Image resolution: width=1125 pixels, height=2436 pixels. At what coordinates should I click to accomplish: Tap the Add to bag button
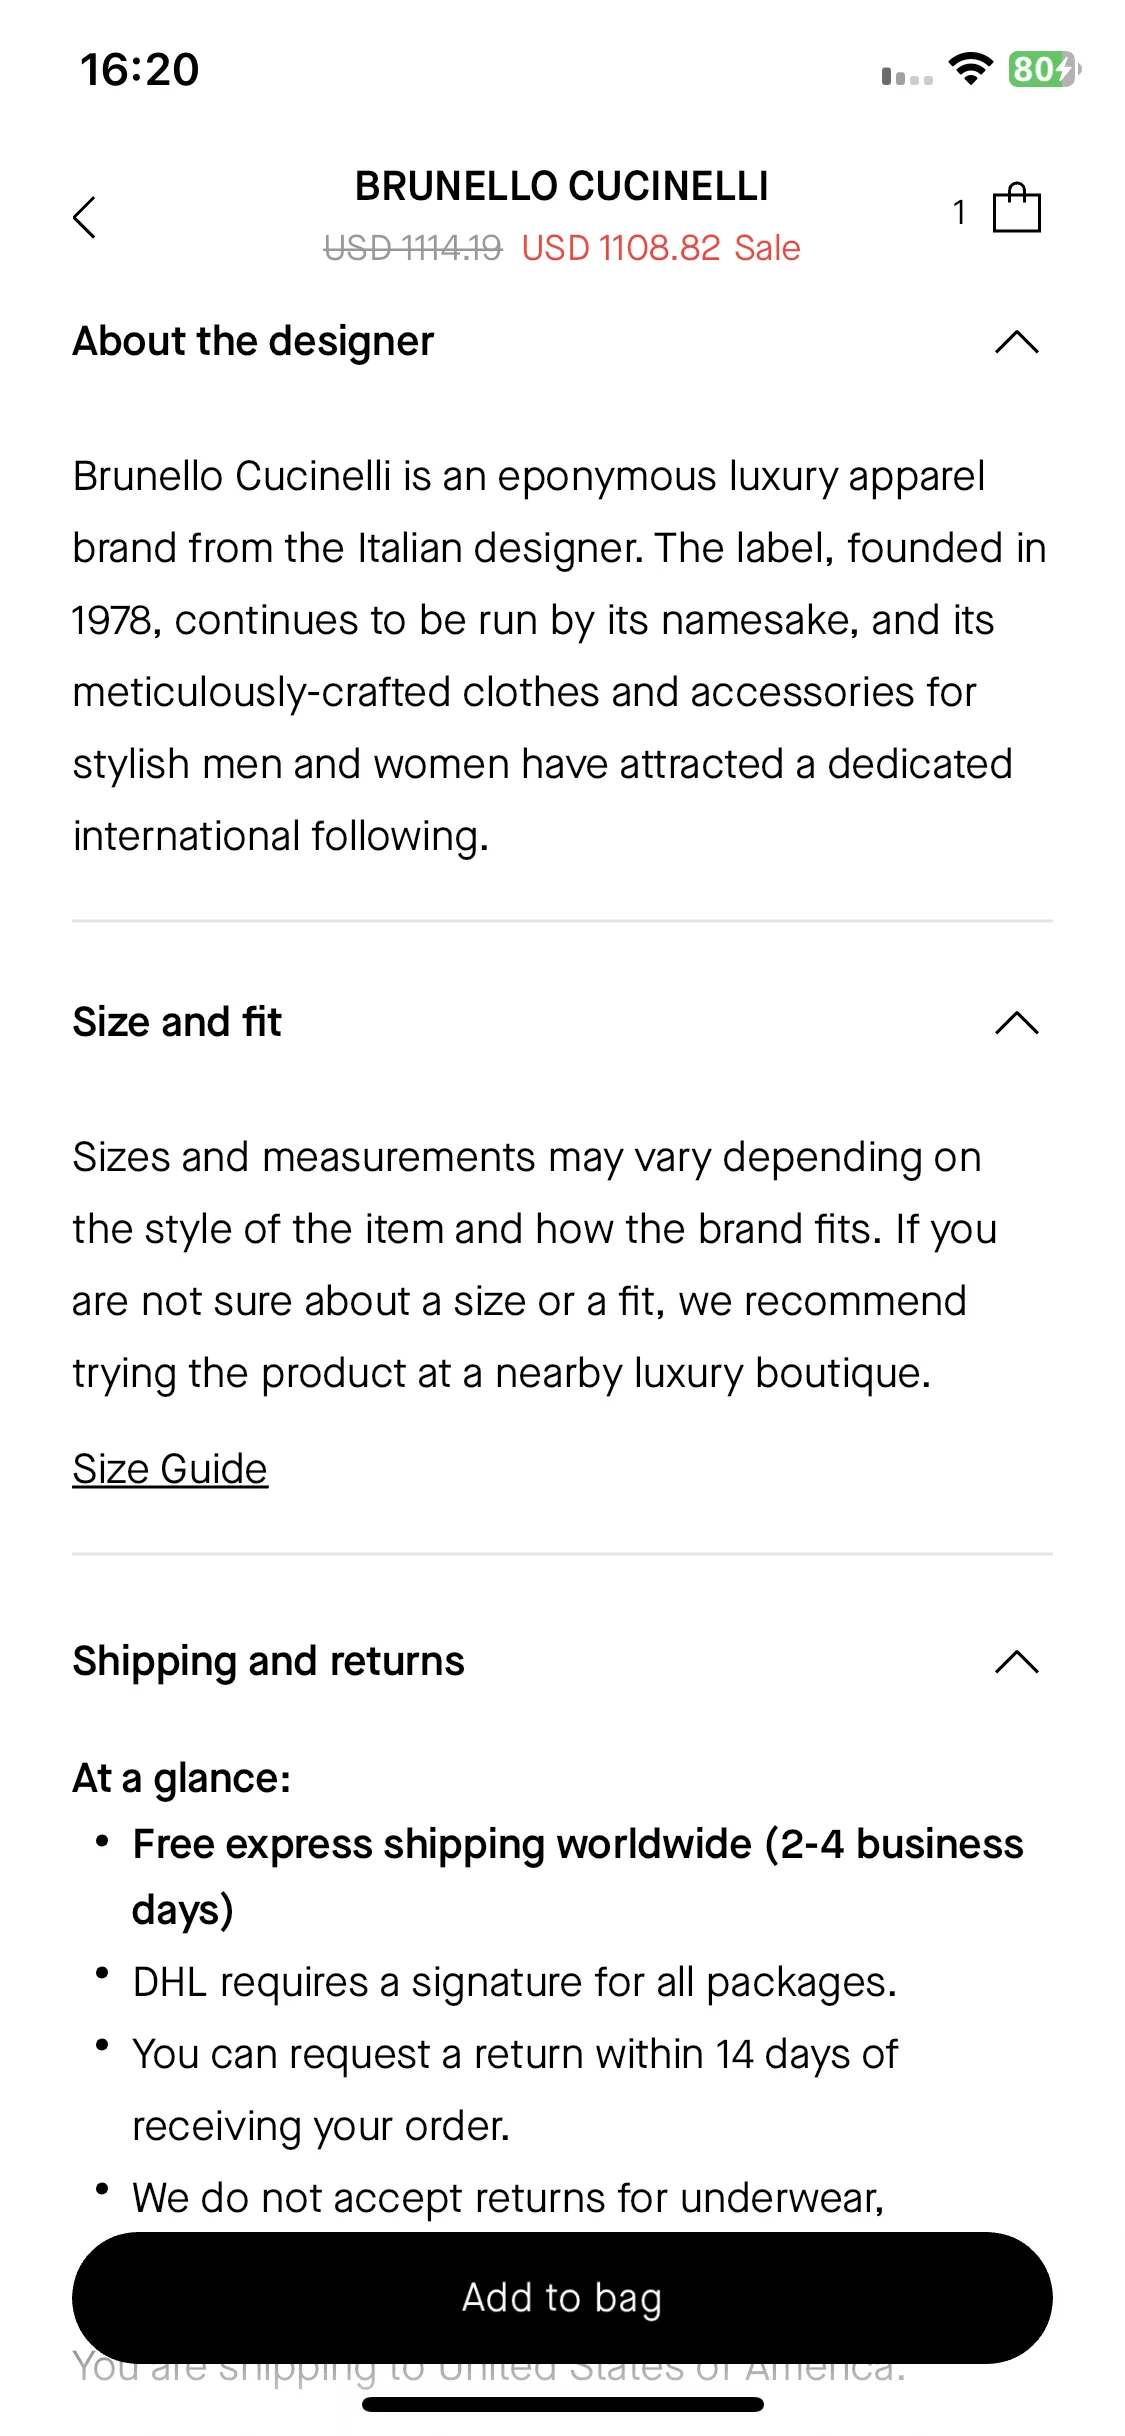pyautogui.click(x=562, y=2297)
